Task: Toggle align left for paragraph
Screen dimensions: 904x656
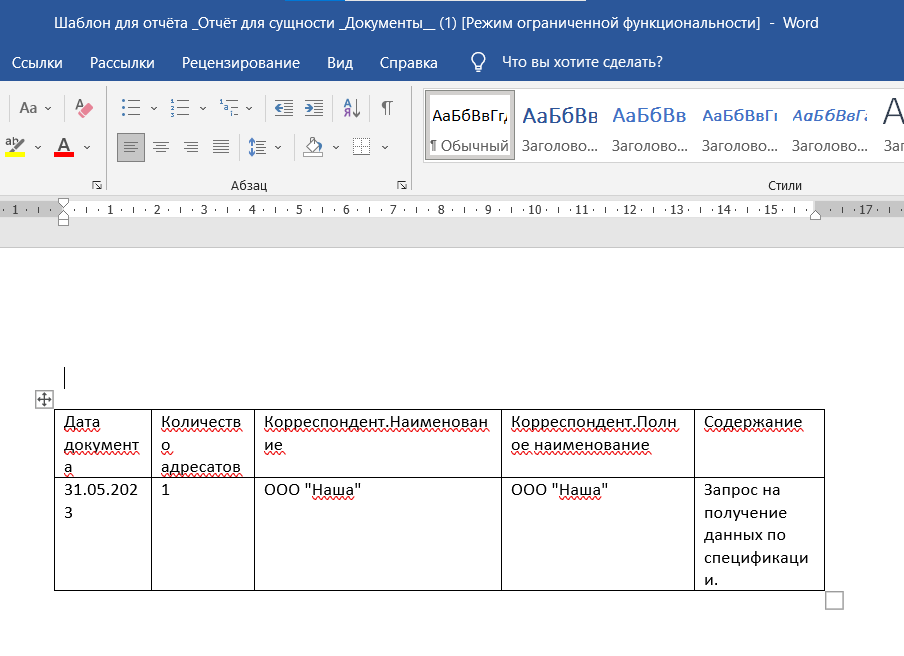Action: (x=131, y=147)
